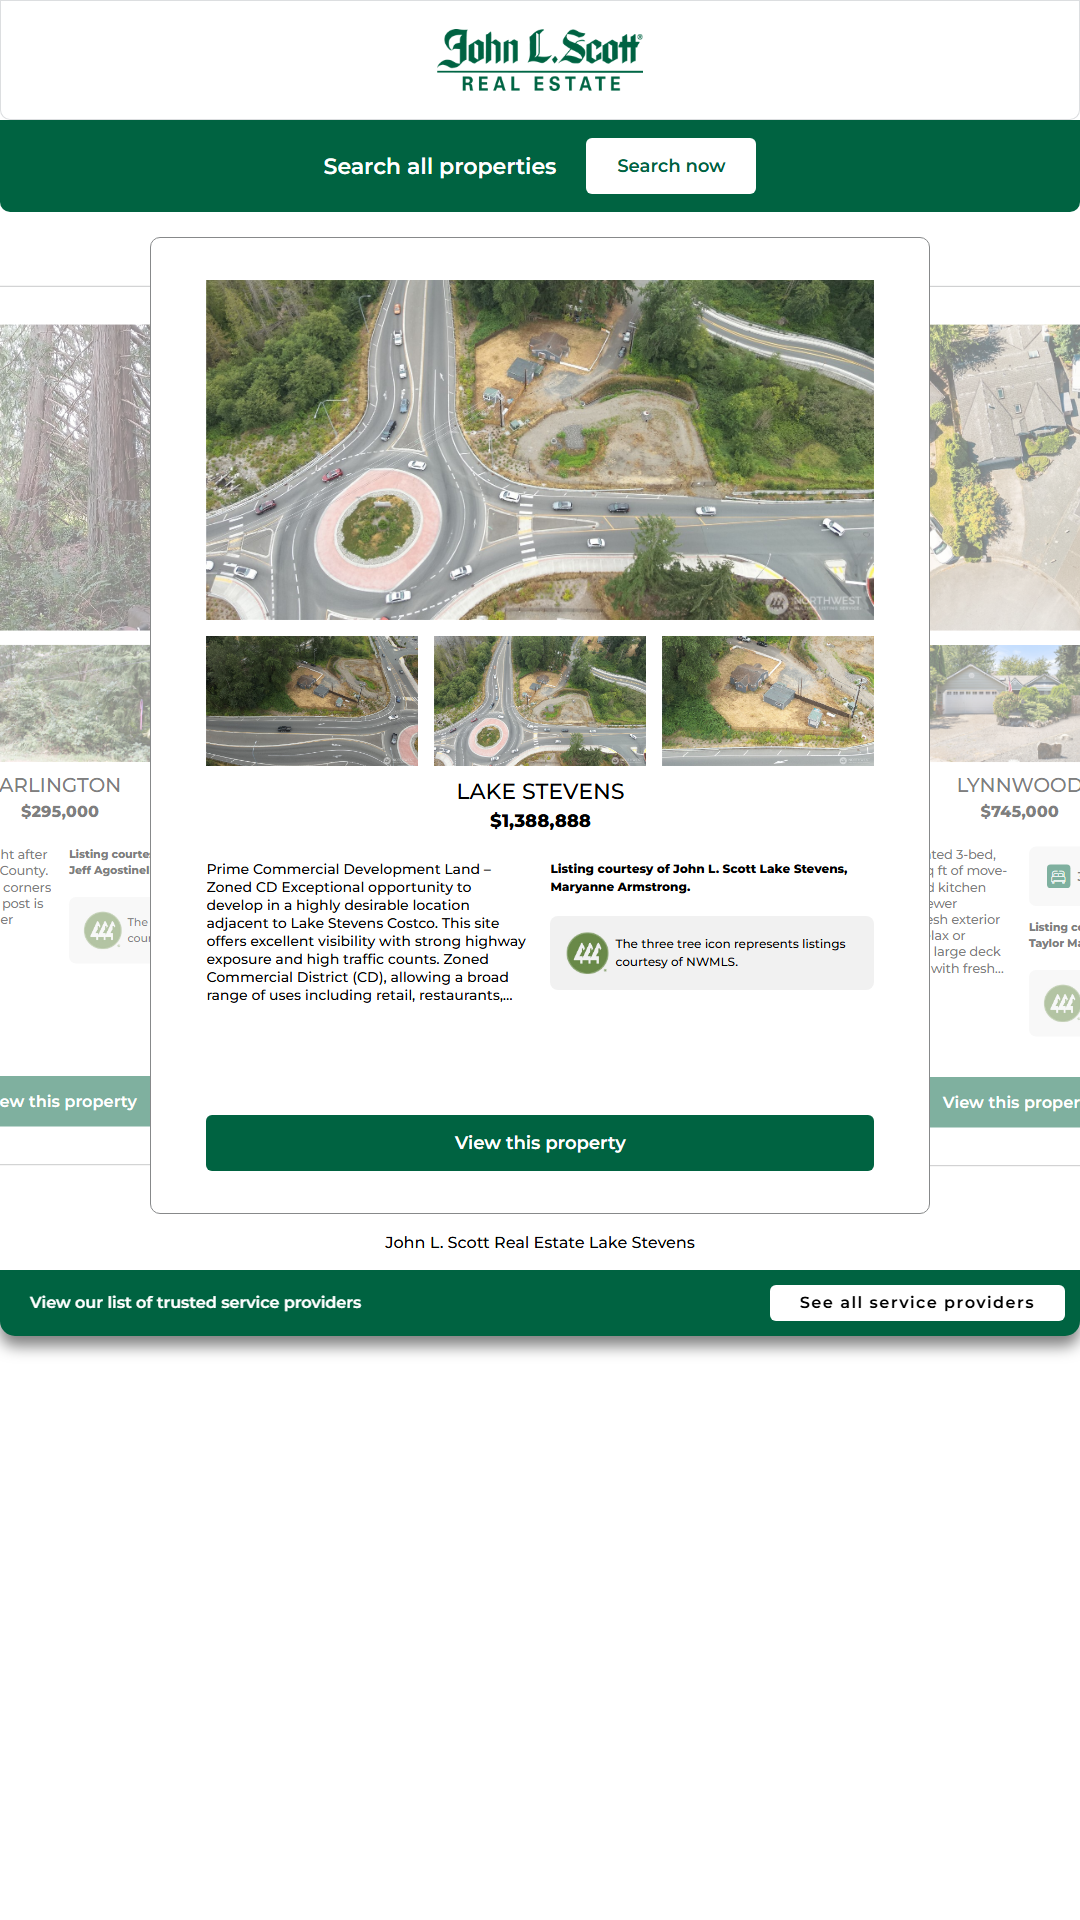Image resolution: width=1080 pixels, height=1920 pixels.
Task: Click the bed icon on the Lynnwood listing
Action: click(1057, 877)
